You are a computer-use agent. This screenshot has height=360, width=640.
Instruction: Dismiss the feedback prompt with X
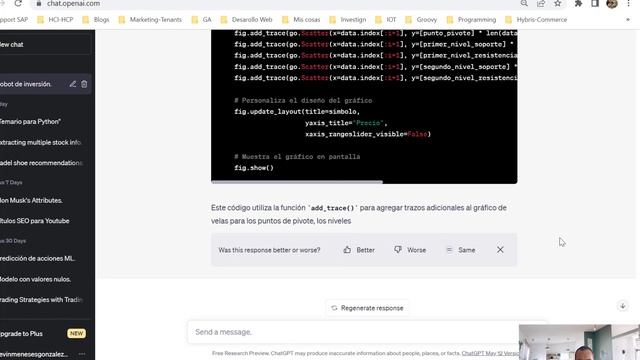500,250
